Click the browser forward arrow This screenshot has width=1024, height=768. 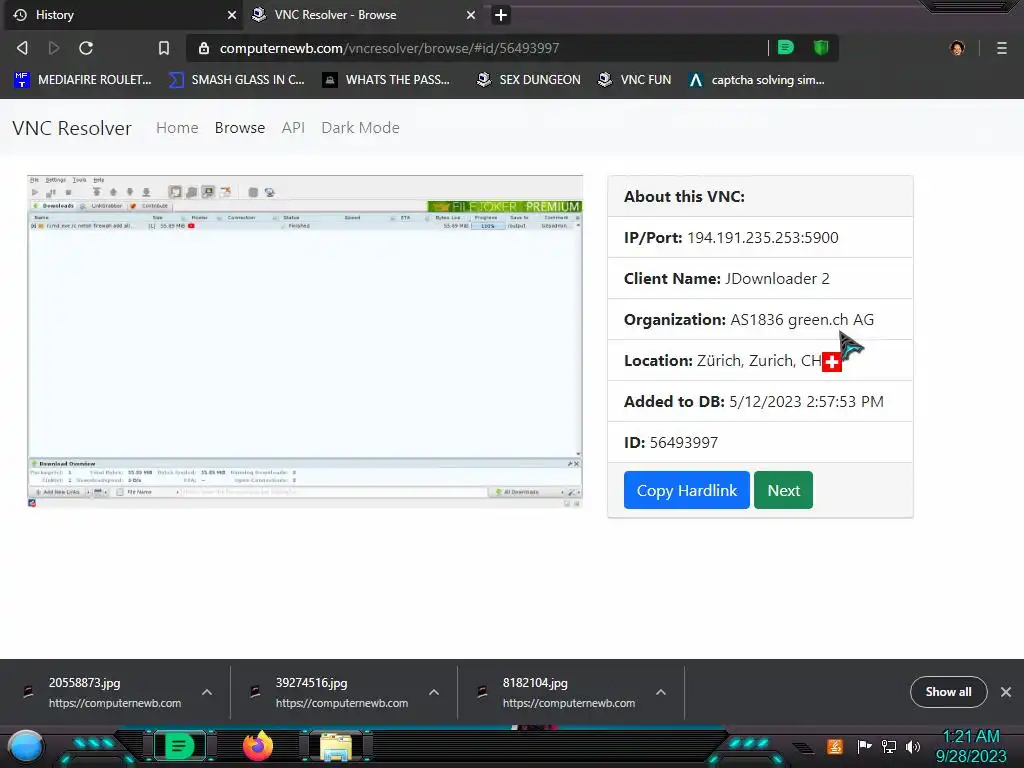pyautogui.click(x=54, y=48)
